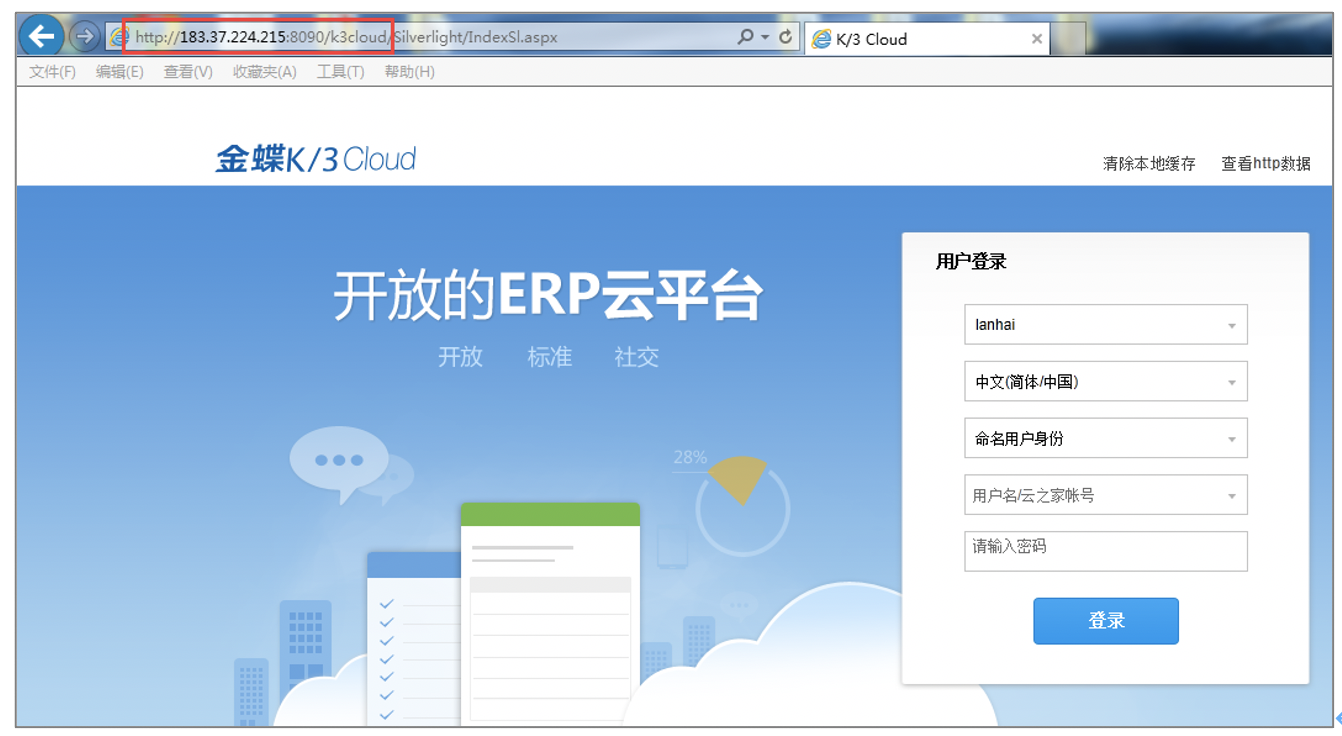1342x736 pixels.
Task: Click the 用户名/云之家帐号 username field
Action: click(1106, 495)
